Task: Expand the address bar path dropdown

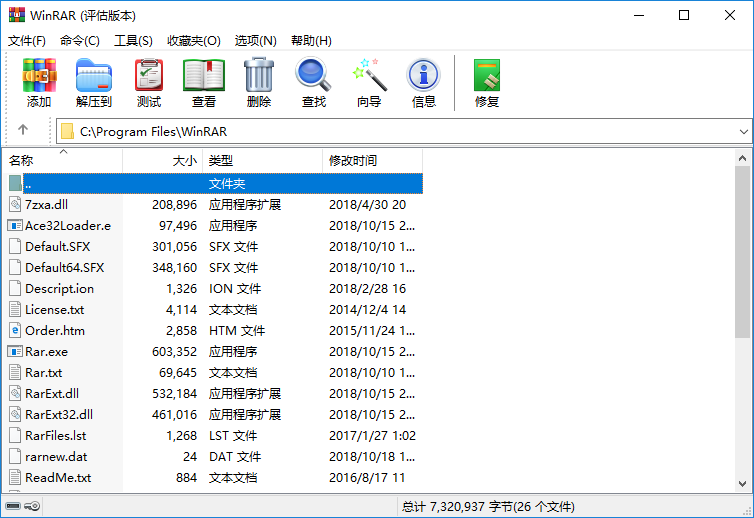Action: point(743,131)
